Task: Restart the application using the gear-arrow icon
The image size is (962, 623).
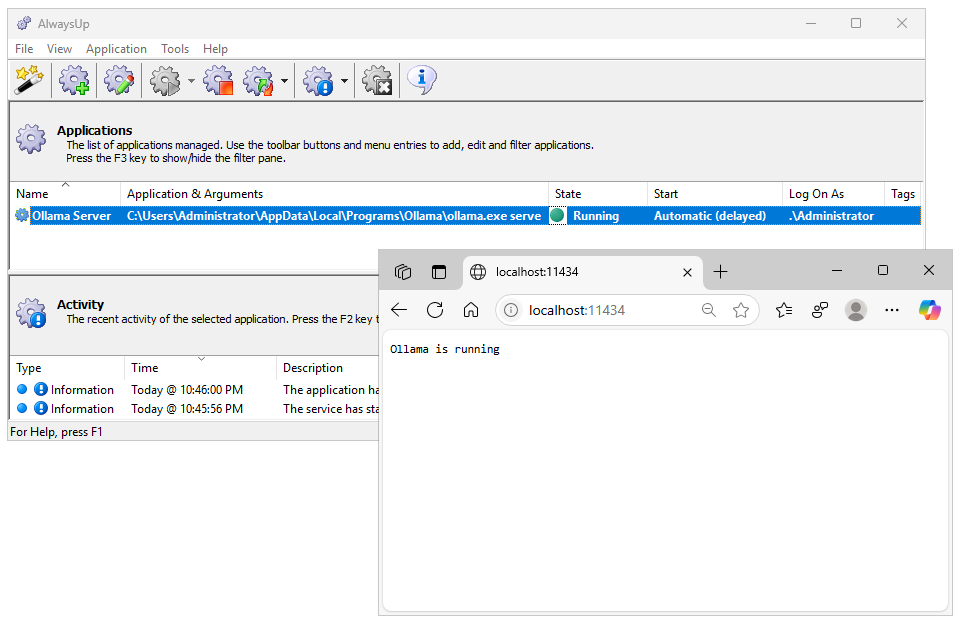Action: point(258,80)
